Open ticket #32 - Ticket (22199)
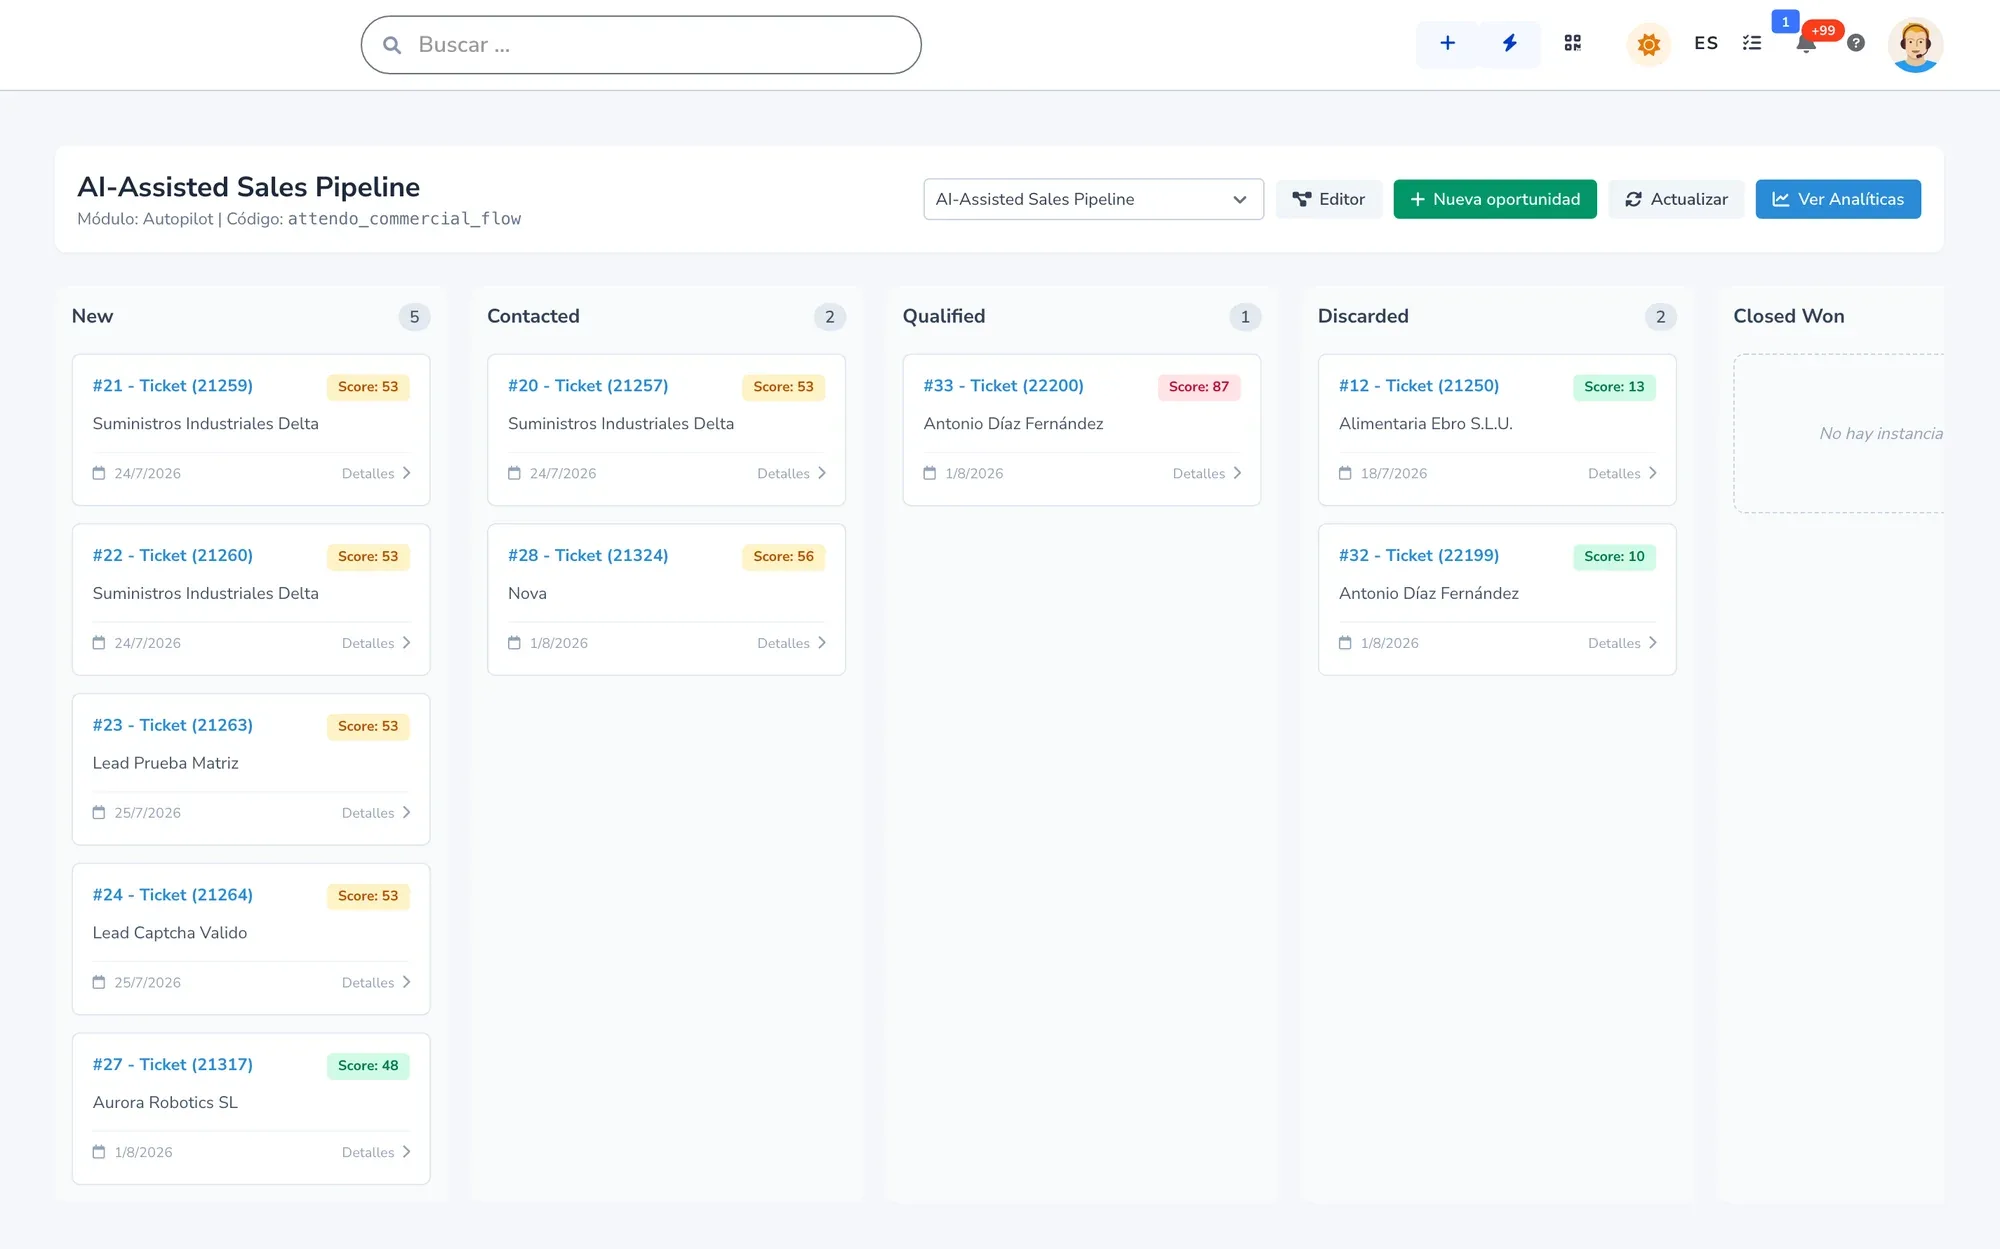Screen dimensions: 2000x1249 click(x=1419, y=556)
